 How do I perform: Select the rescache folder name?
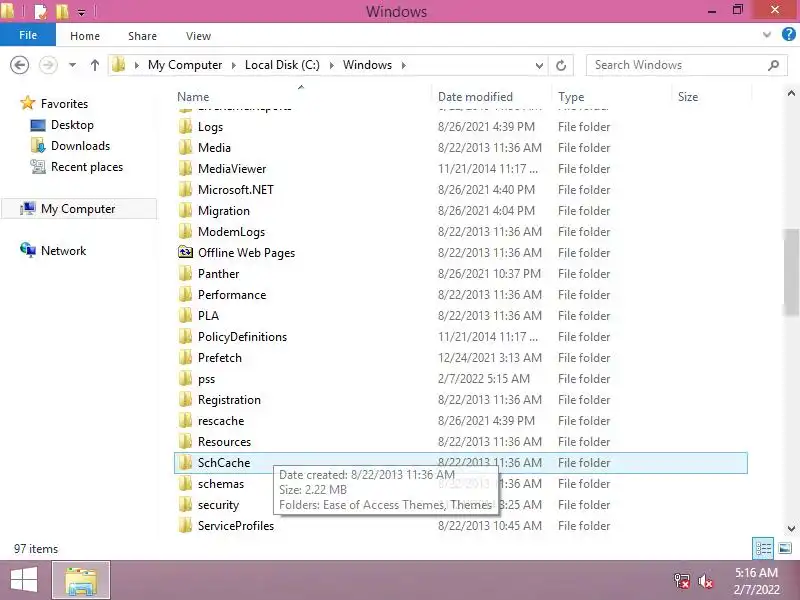click(x=221, y=421)
